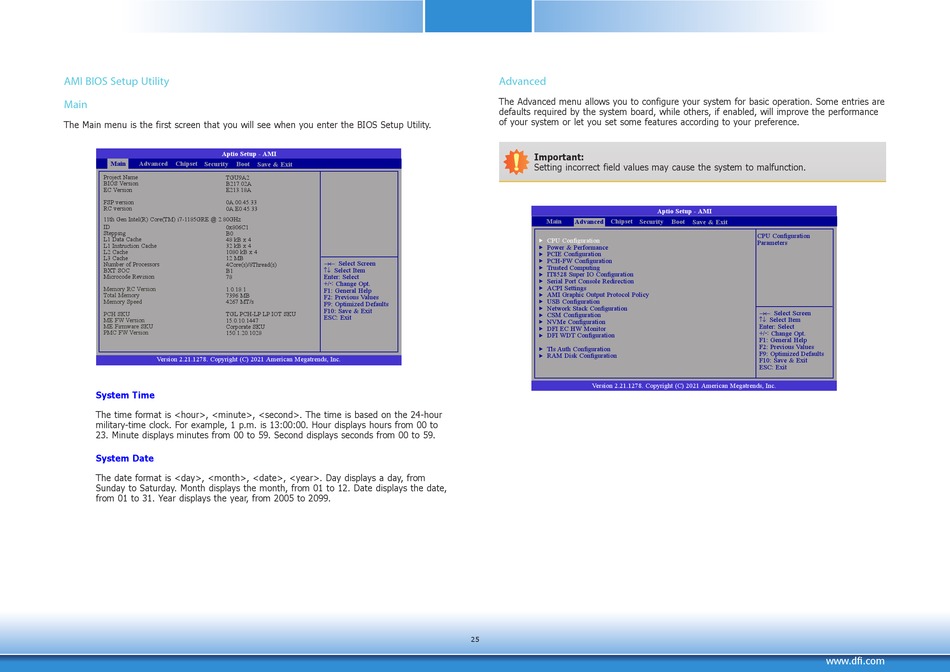This screenshot has width=950, height=672.
Task: Open the highlighted CPU Configuration entry
Action: pyautogui.click(x=573, y=241)
